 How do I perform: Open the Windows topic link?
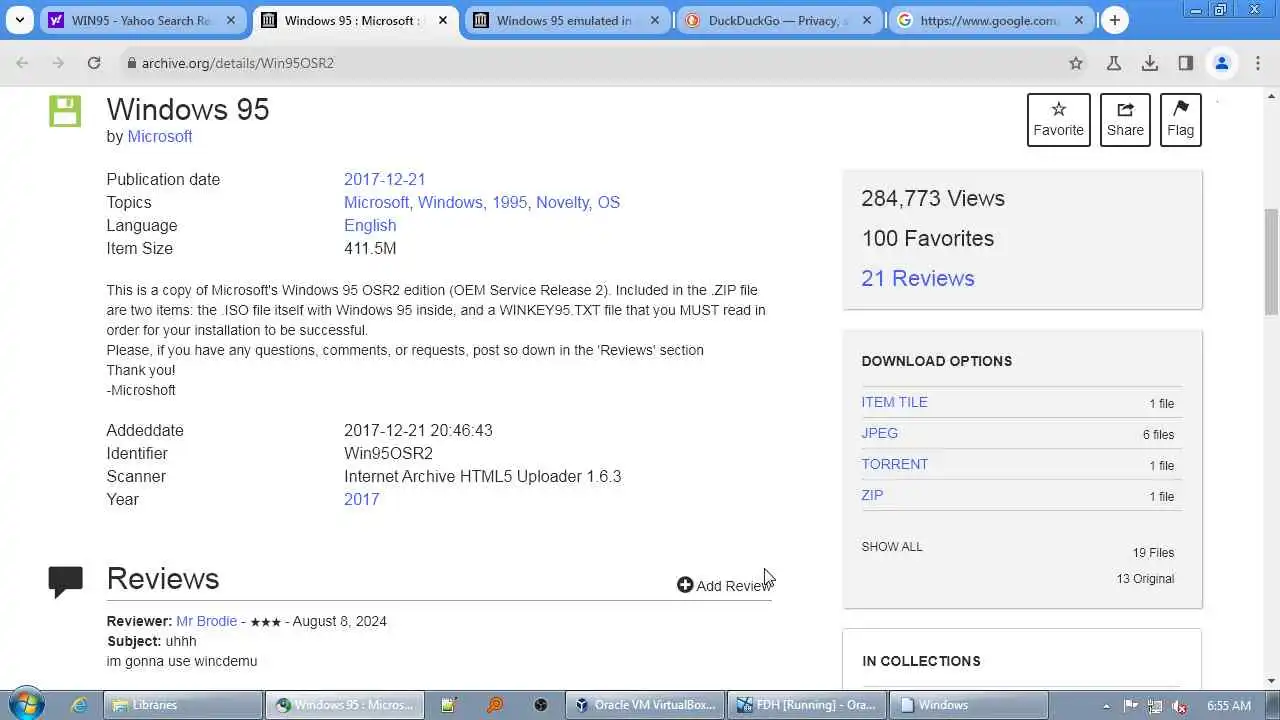coord(451,202)
